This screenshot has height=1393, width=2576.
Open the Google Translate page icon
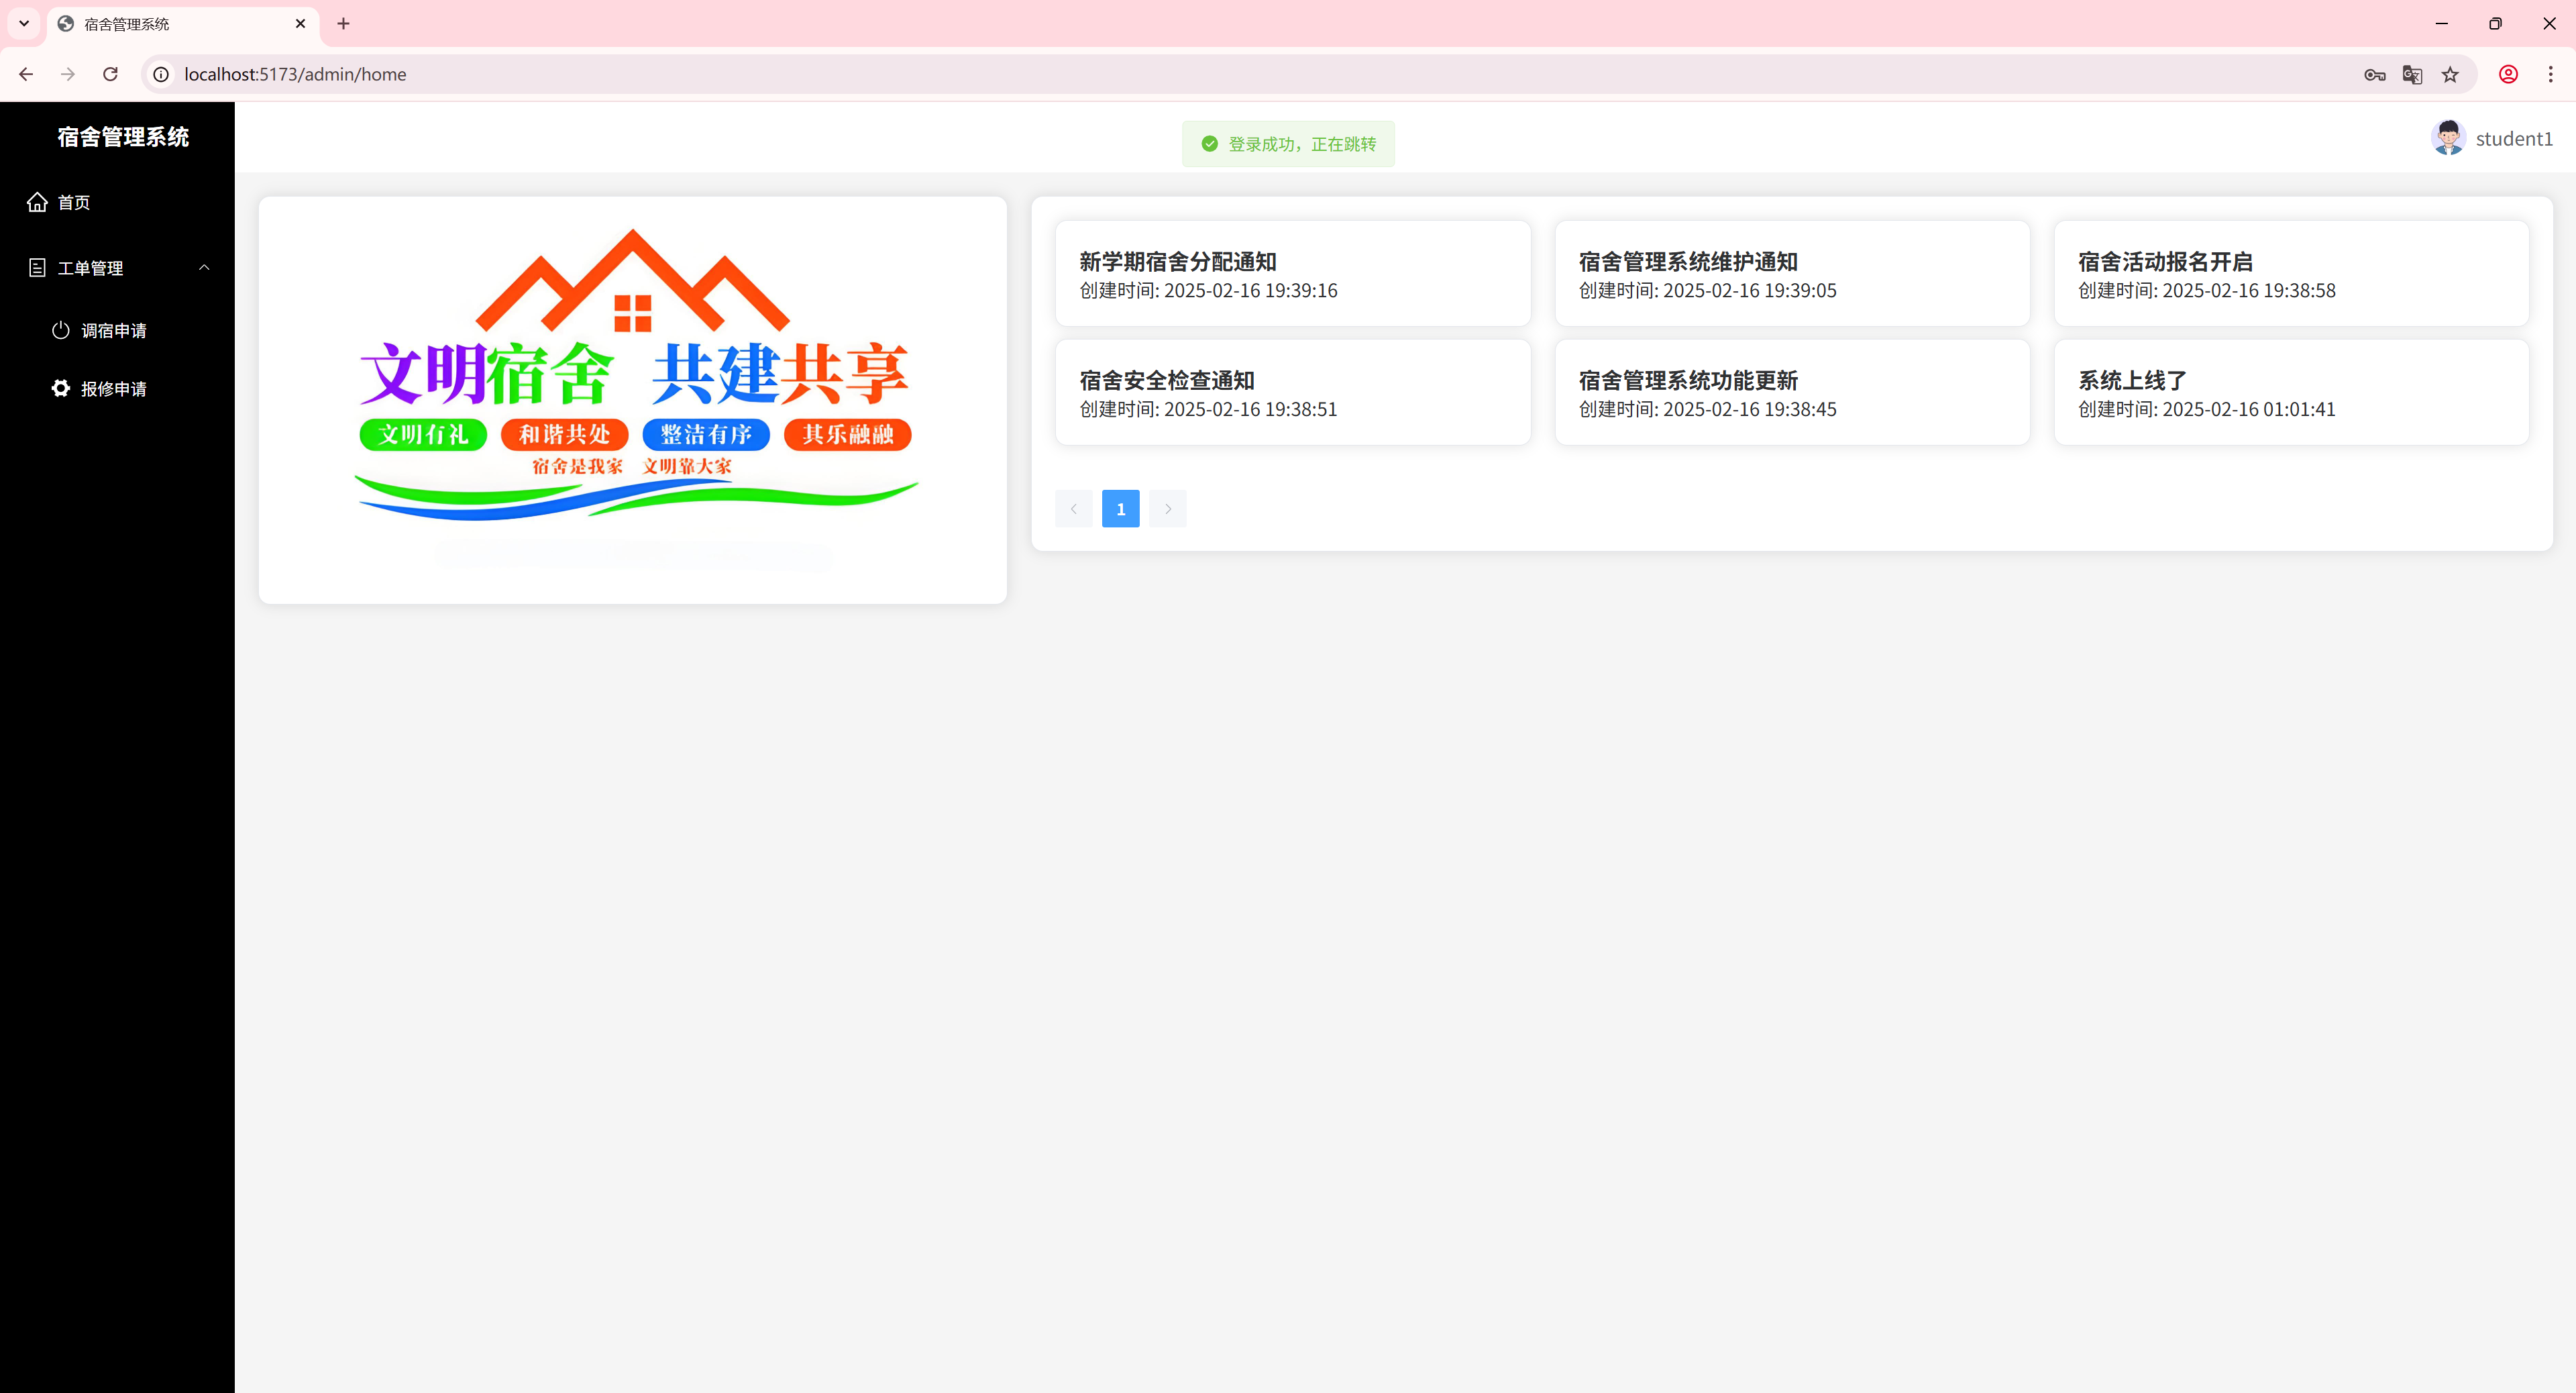click(2411, 75)
